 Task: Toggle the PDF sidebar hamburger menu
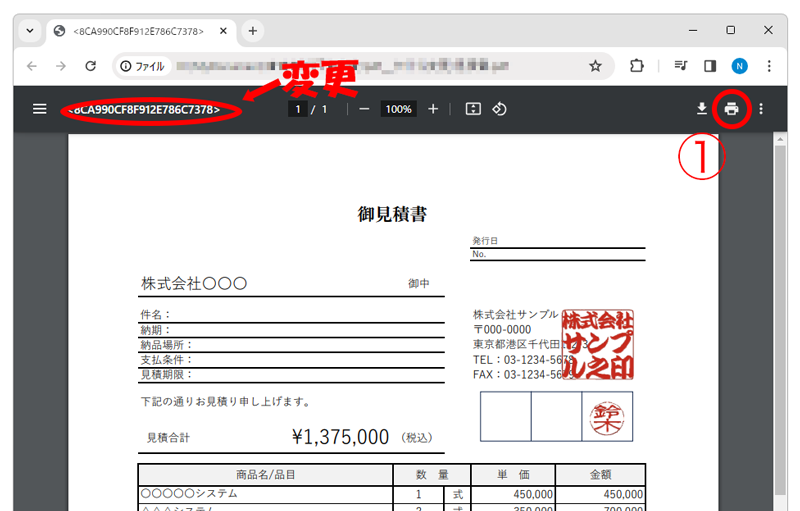40,109
